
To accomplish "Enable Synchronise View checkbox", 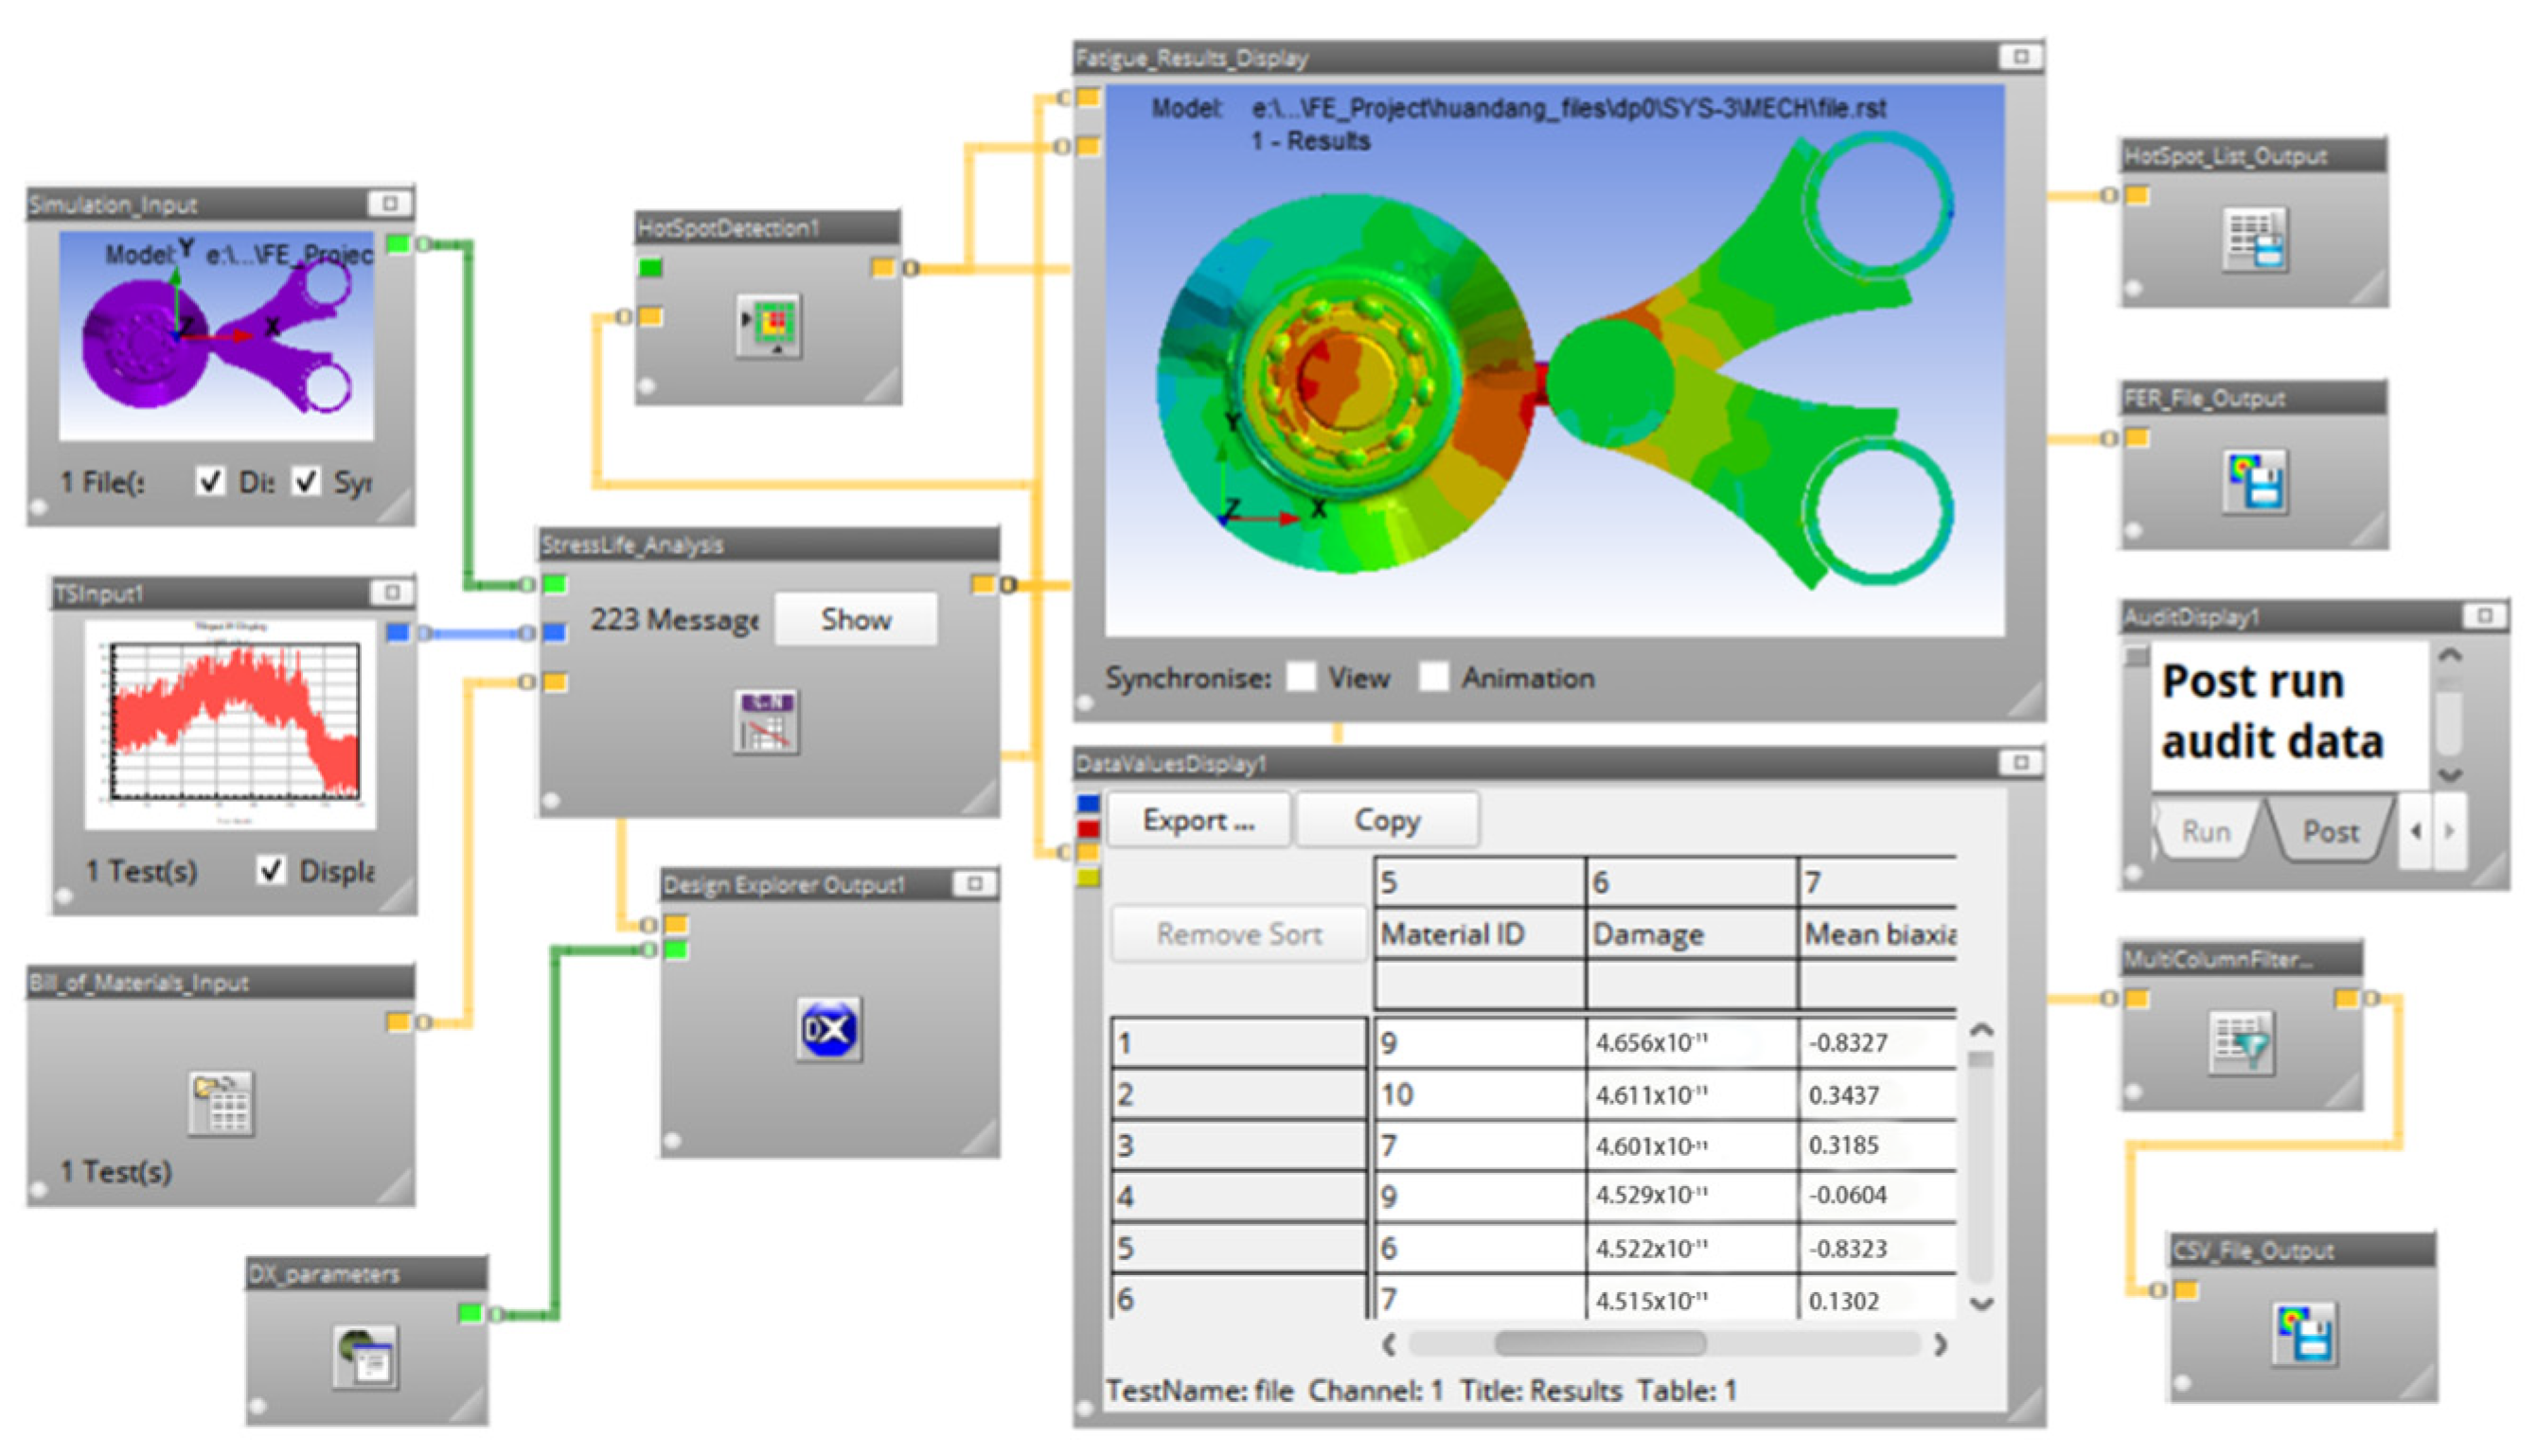I will pos(1301,677).
